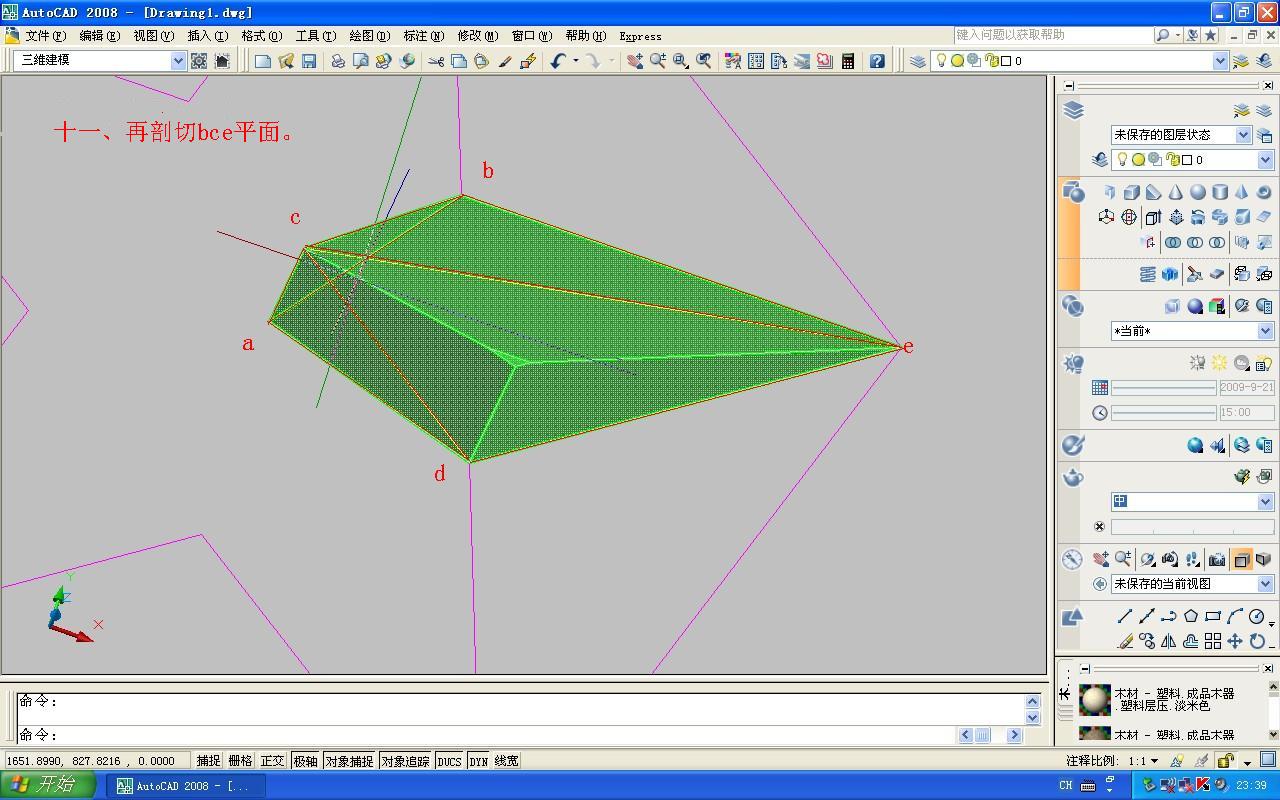Open the Express menu
This screenshot has width=1280, height=800.
click(640, 36)
